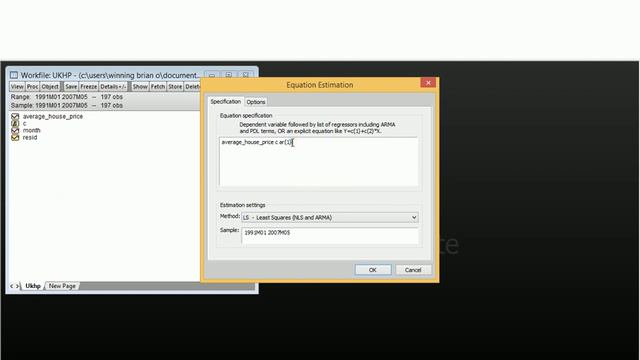
Task: Click the month series icon
Action: (15, 130)
